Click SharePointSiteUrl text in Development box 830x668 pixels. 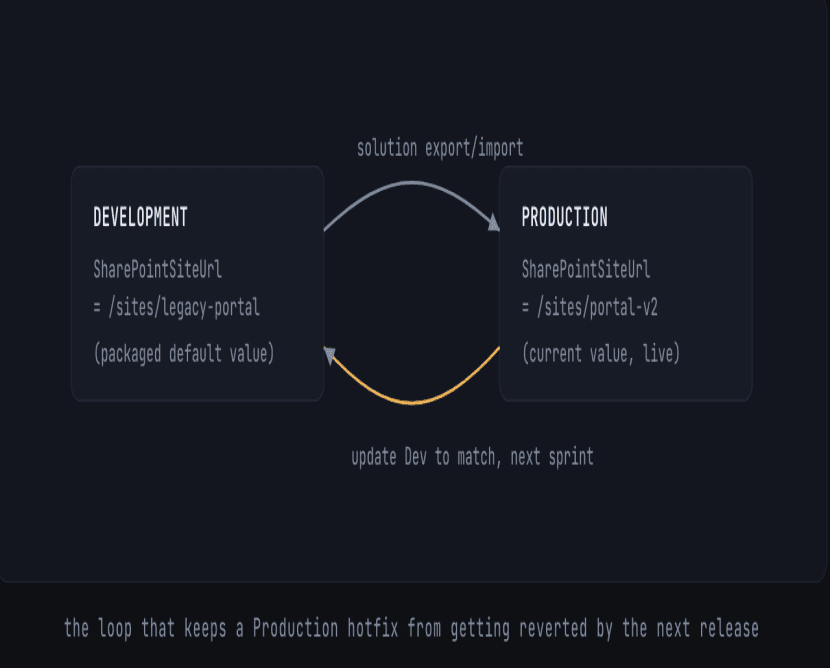[x=157, y=269]
